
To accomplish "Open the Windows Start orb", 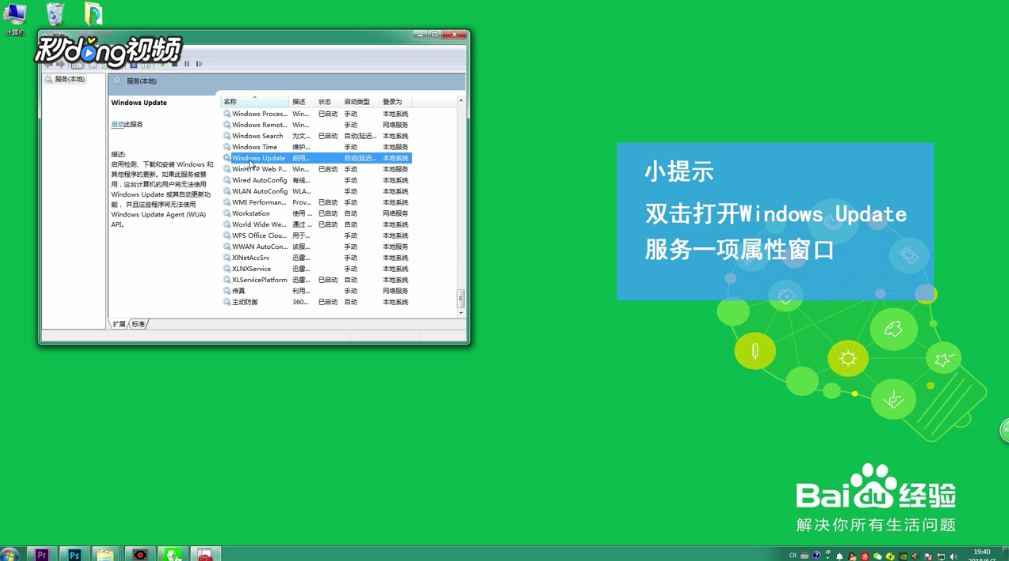I will pos(9,555).
